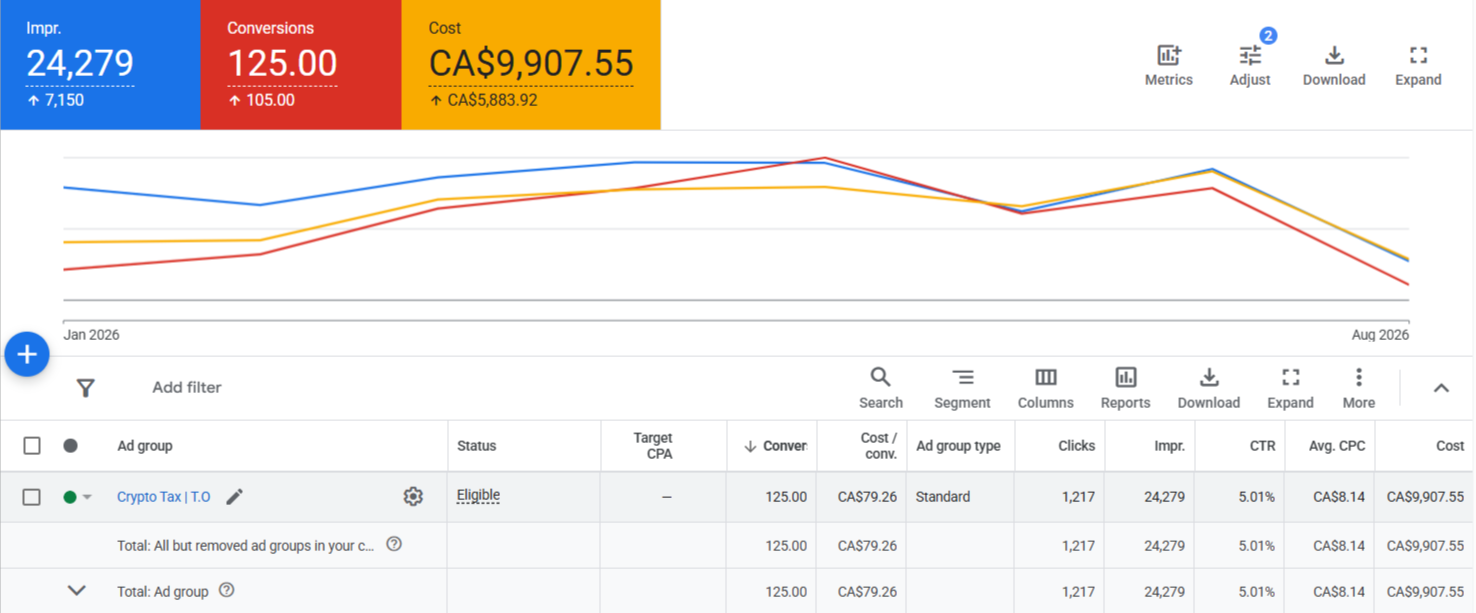Click Crypto Tax row CA$8.14 Avg. CPC cell
The width and height of the screenshot is (1476, 613).
pos(1337,497)
